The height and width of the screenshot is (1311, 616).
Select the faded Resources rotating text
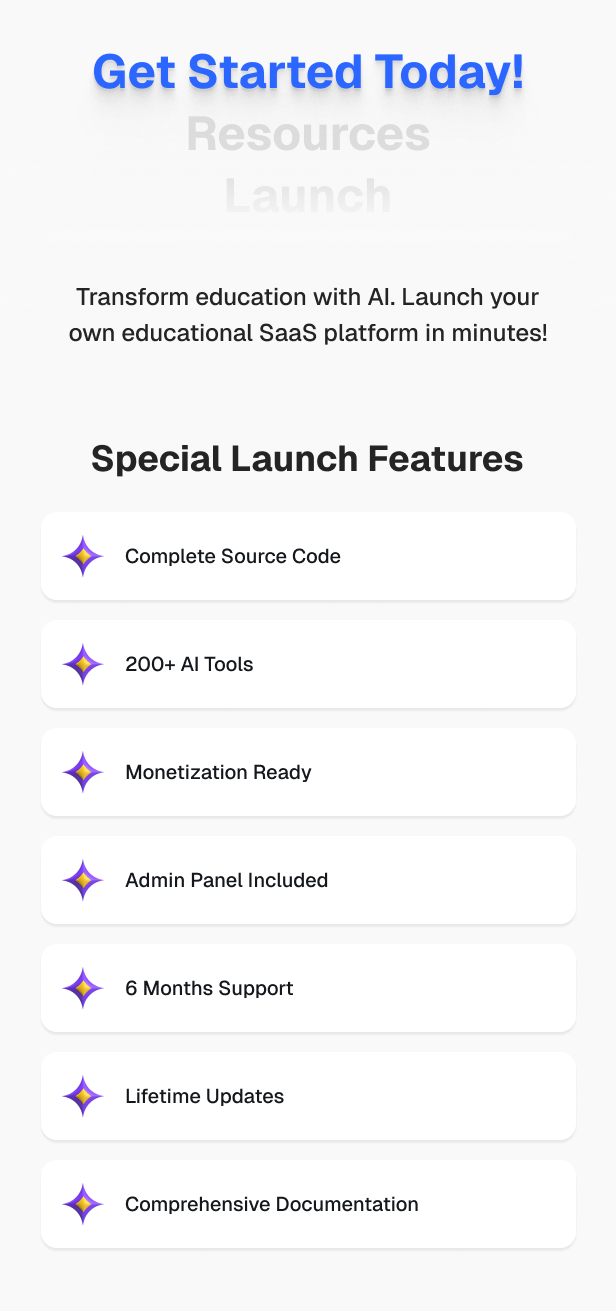(308, 135)
